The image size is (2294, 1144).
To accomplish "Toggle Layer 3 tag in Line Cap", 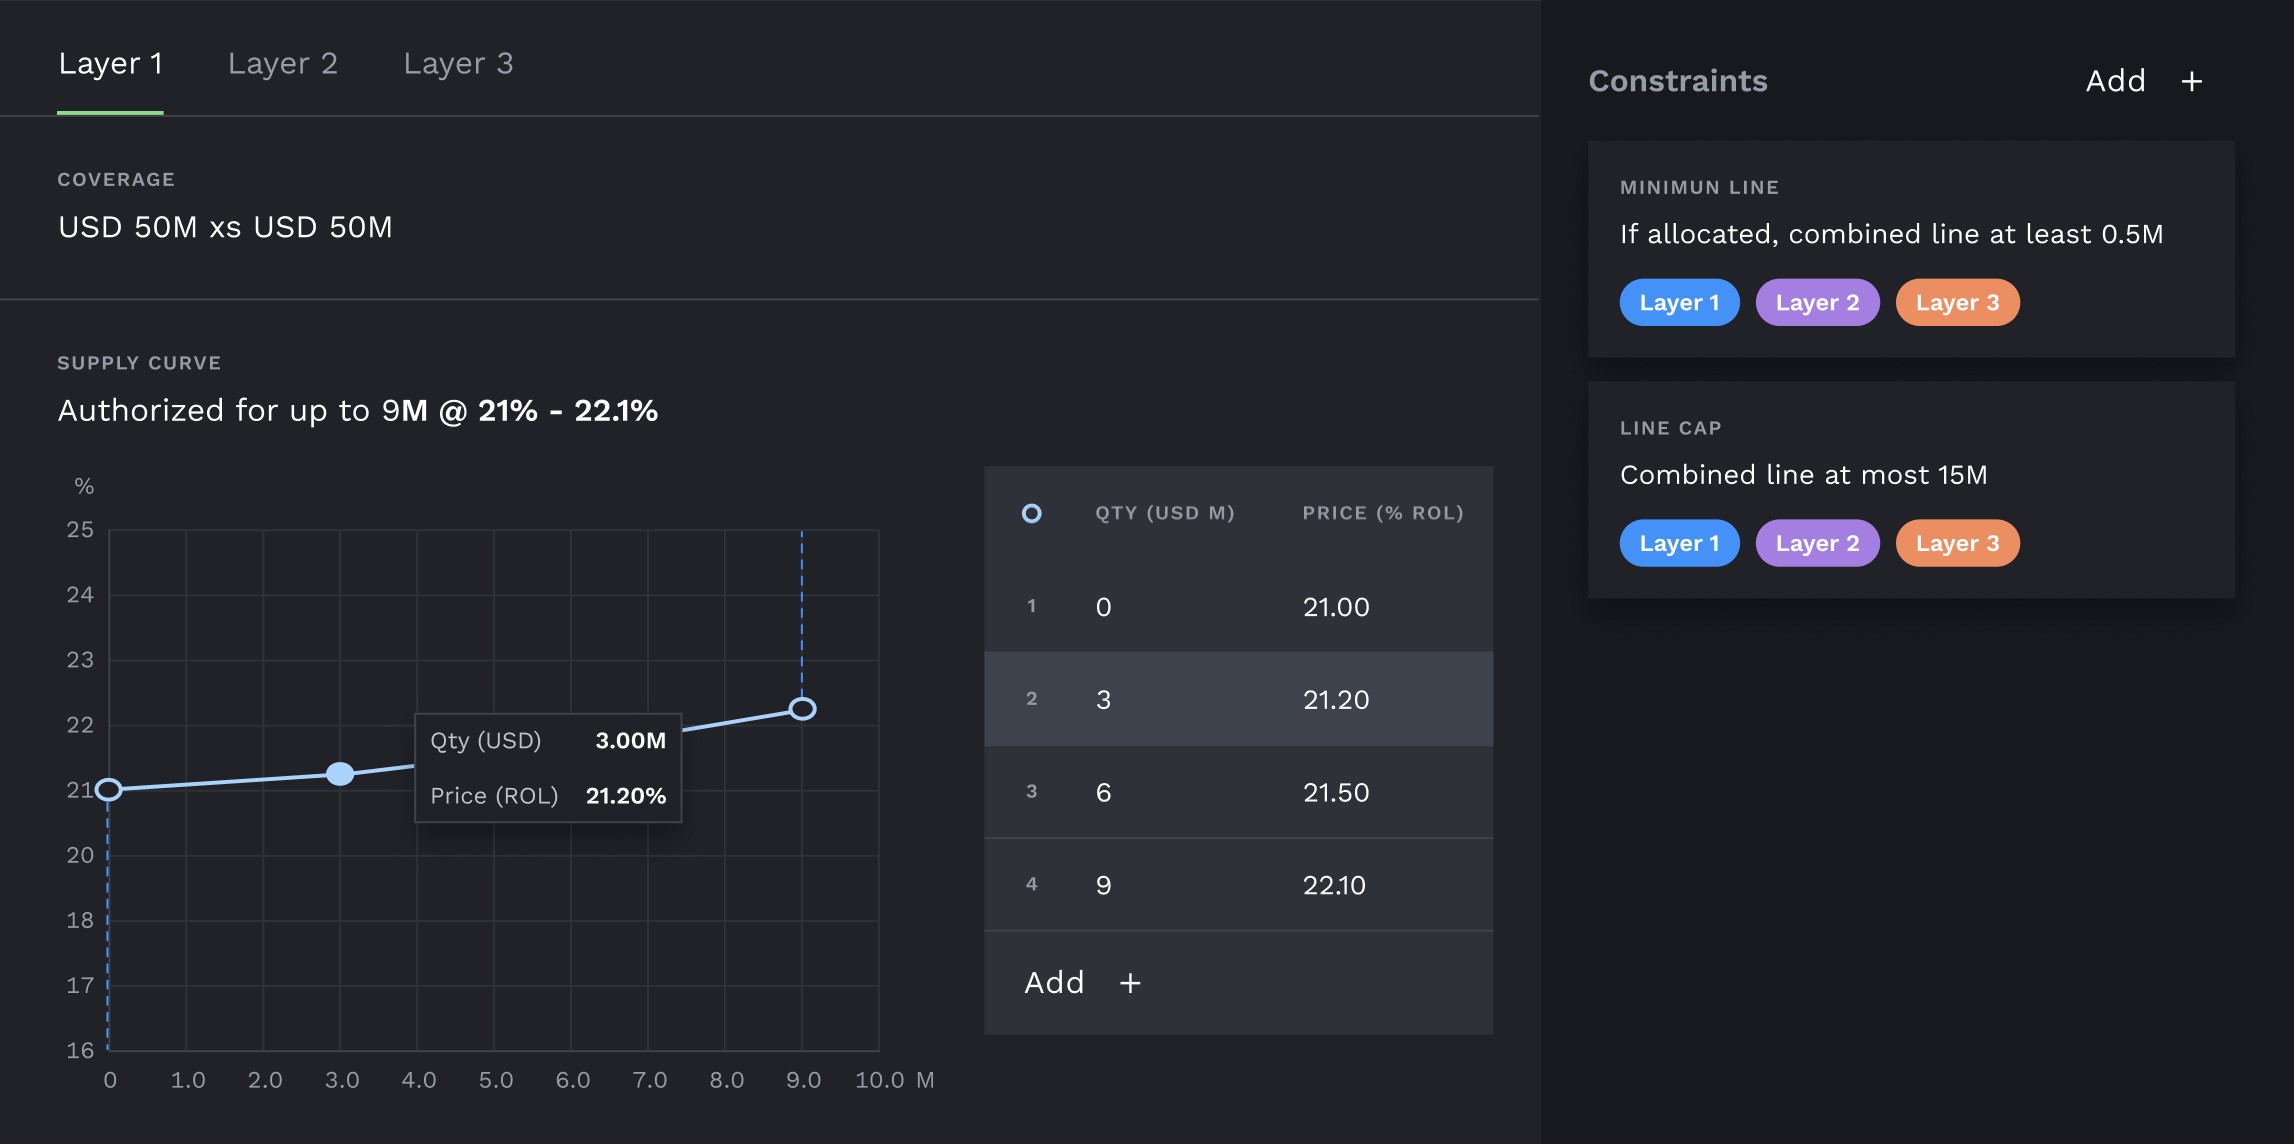I will (1957, 544).
